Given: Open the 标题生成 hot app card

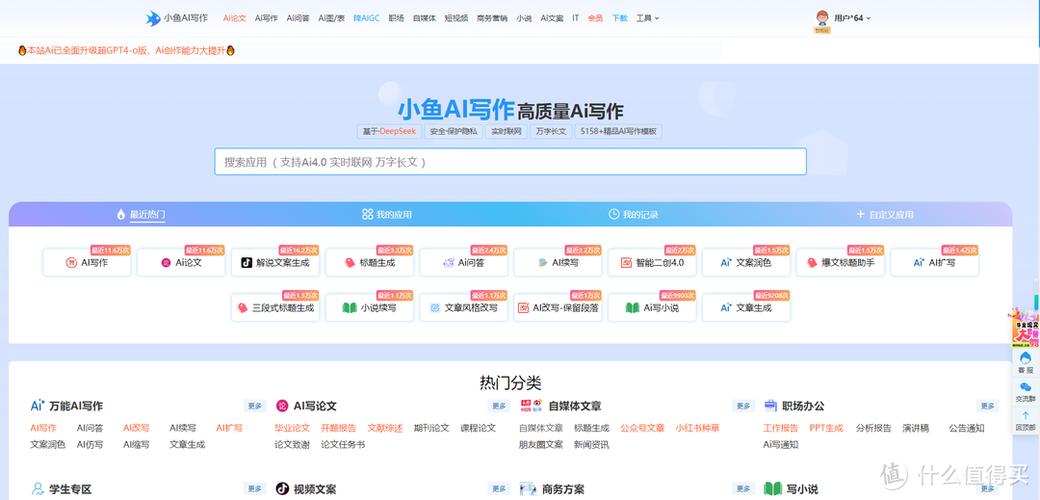Looking at the screenshot, I should point(369,263).
